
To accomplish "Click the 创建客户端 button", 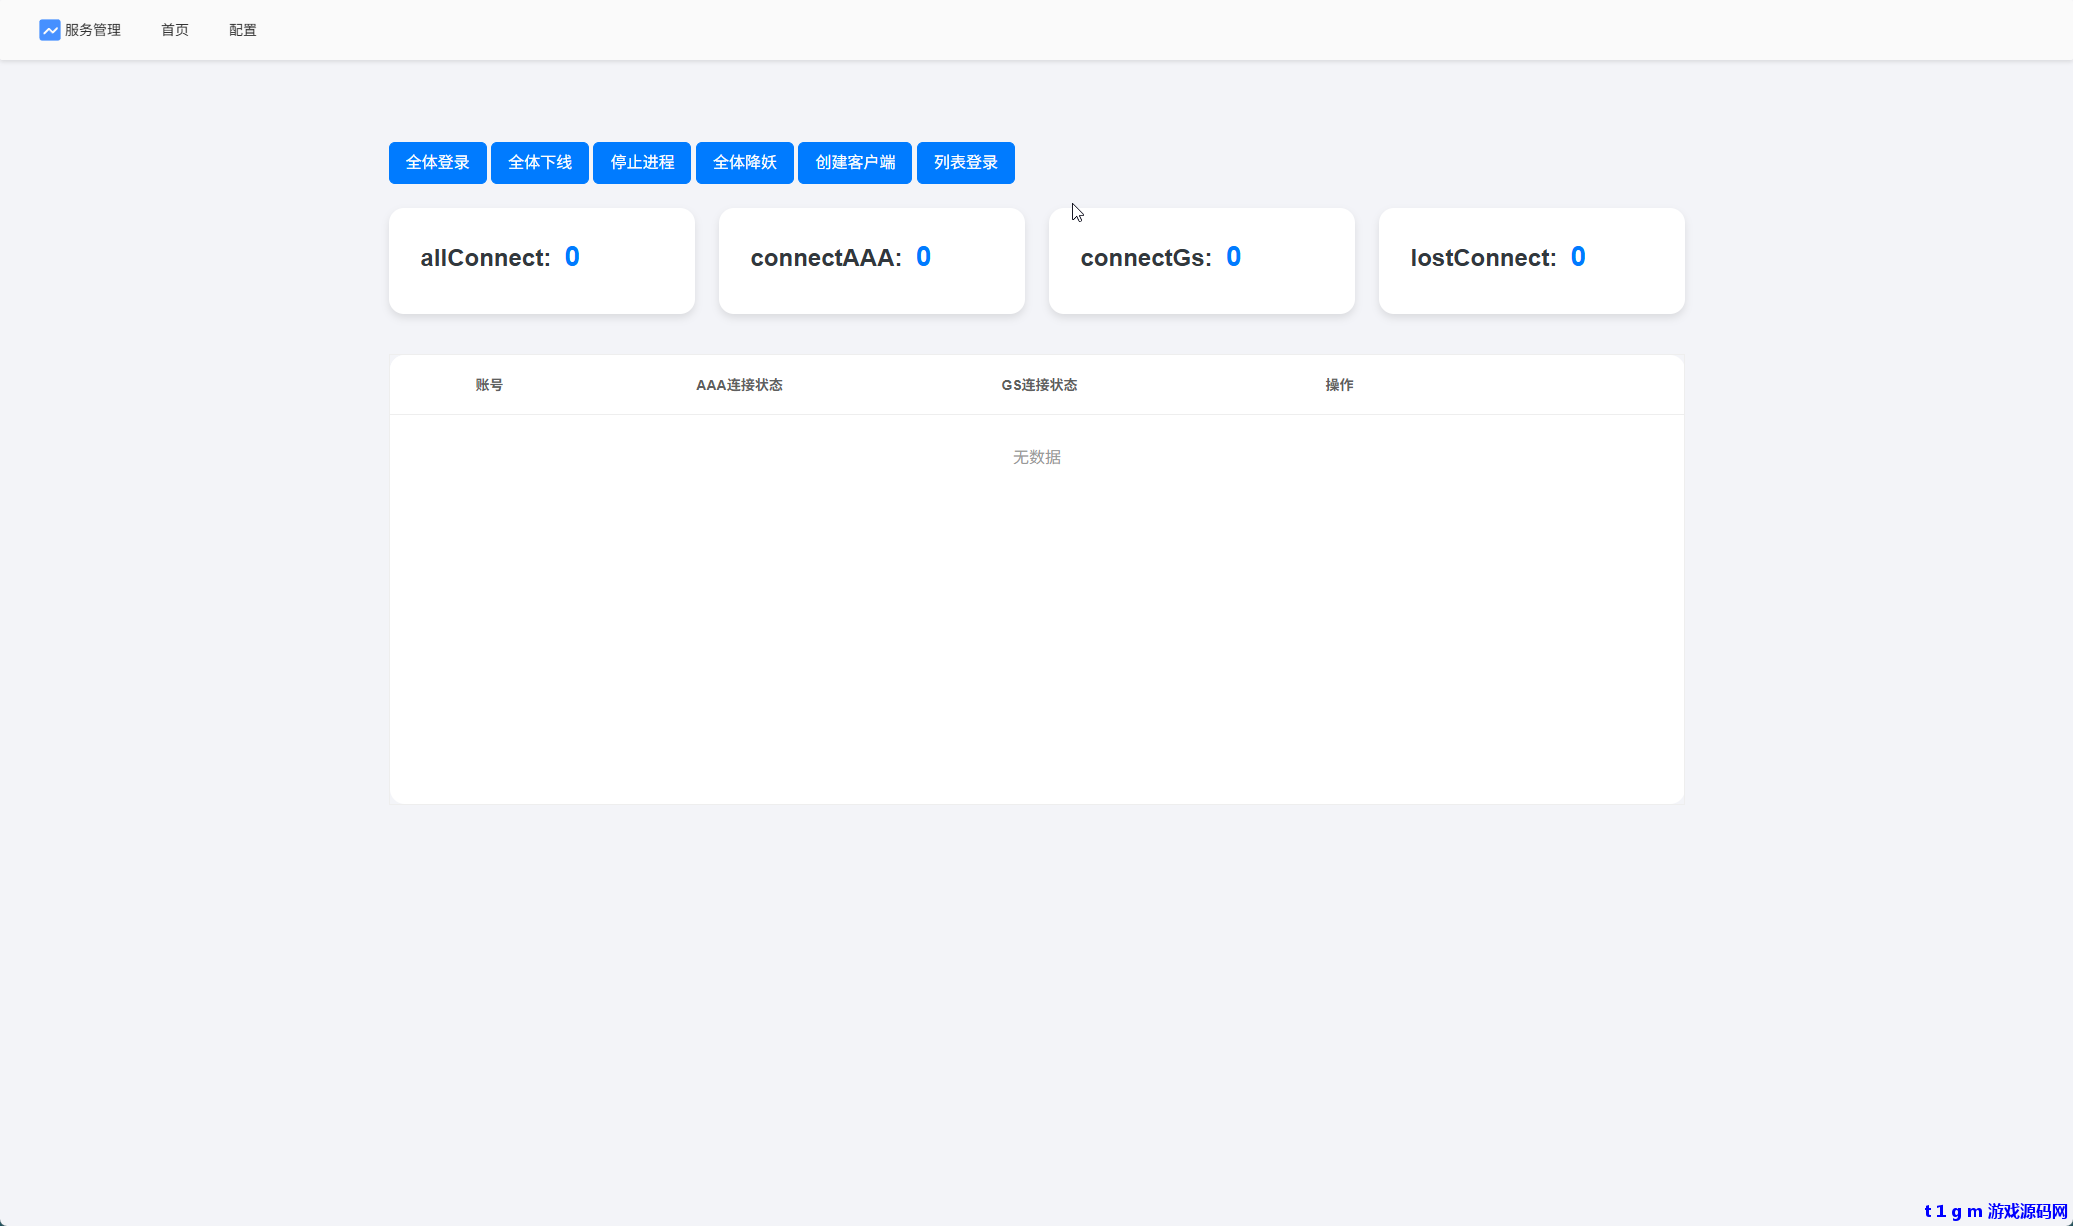I will pos(855,163).
